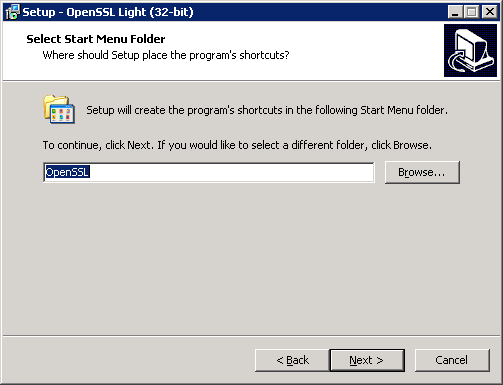Click empty area right of OpenSSL text in field
503x385 pixels.
click(230, 172)
